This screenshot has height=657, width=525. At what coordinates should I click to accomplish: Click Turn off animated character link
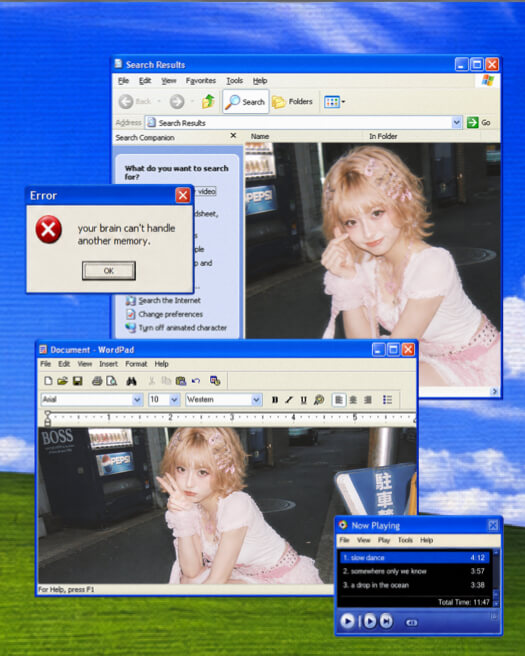(183, 328)
